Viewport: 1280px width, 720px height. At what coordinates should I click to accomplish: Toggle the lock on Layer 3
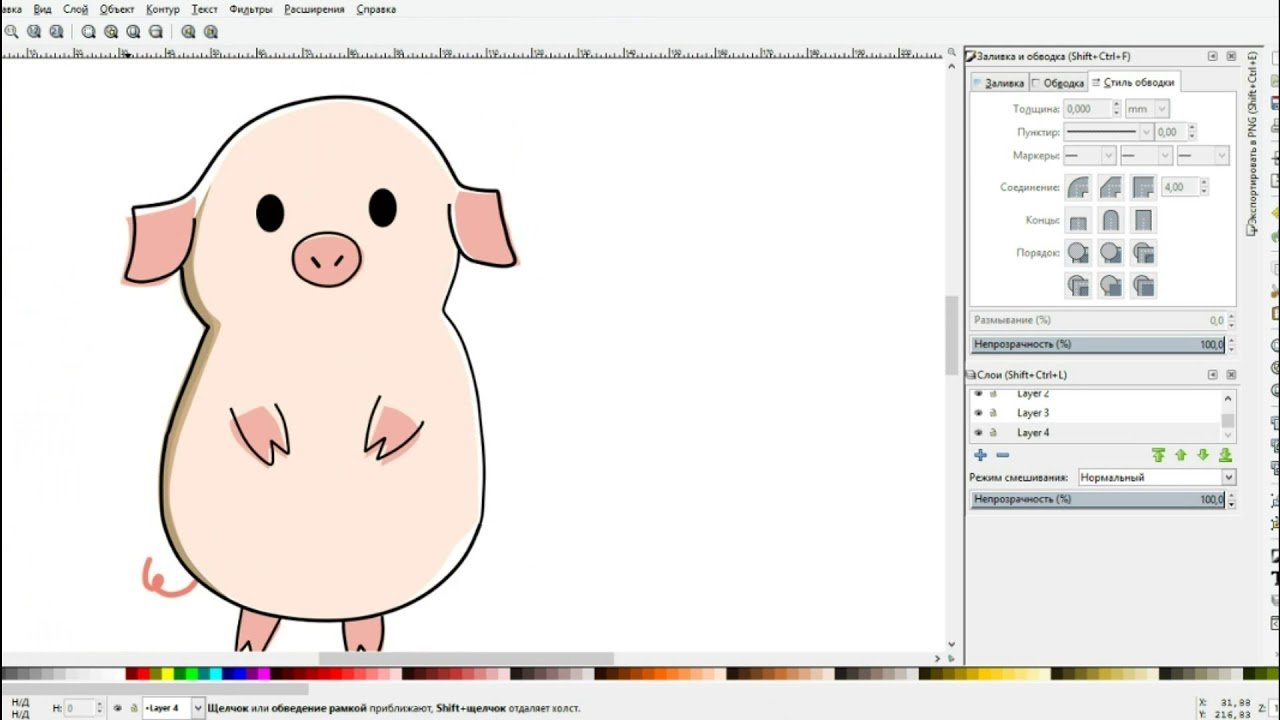click(x=993, y=413)
